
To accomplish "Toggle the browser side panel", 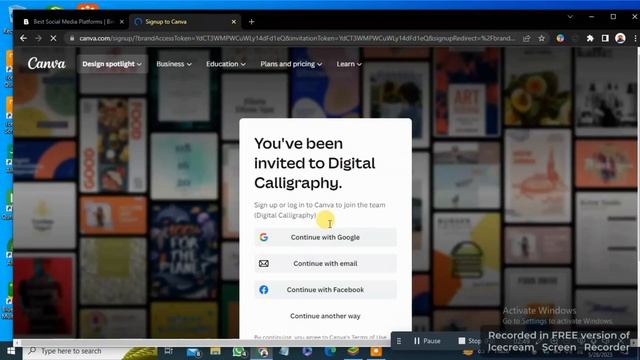I will point(605,38).
